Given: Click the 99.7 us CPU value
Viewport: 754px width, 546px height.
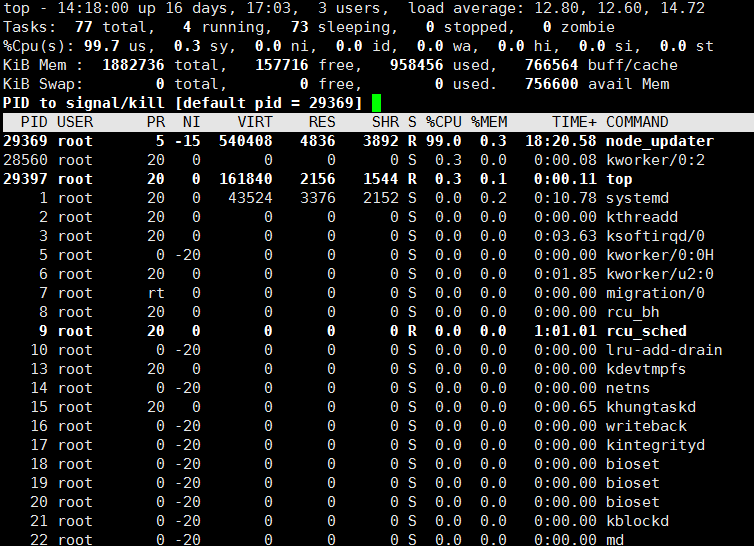Looking at the screenshot, I should [101, 46].
